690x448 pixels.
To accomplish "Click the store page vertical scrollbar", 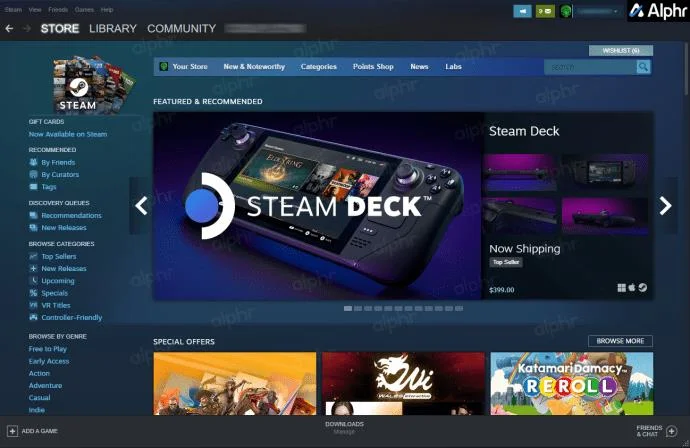I will click(x=686, y=68).
